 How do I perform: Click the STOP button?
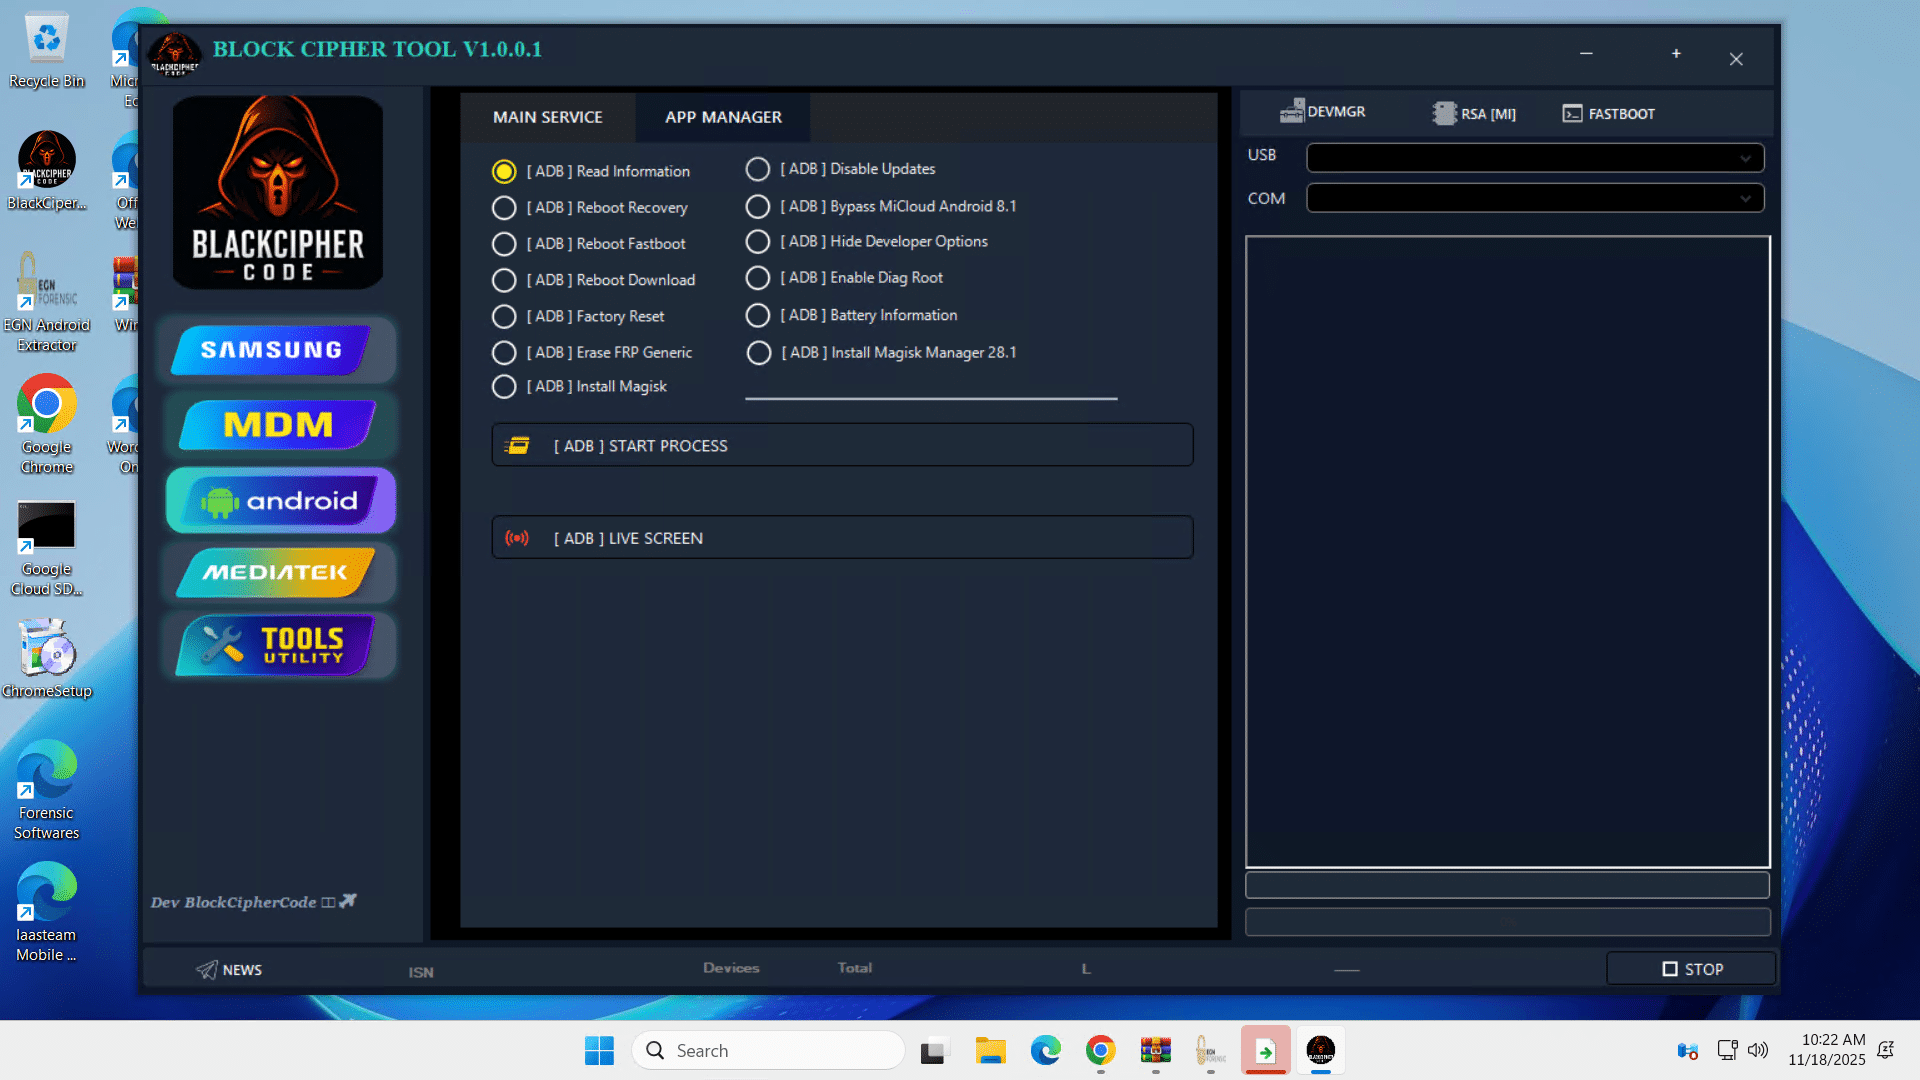click(x=1691, y=969)
